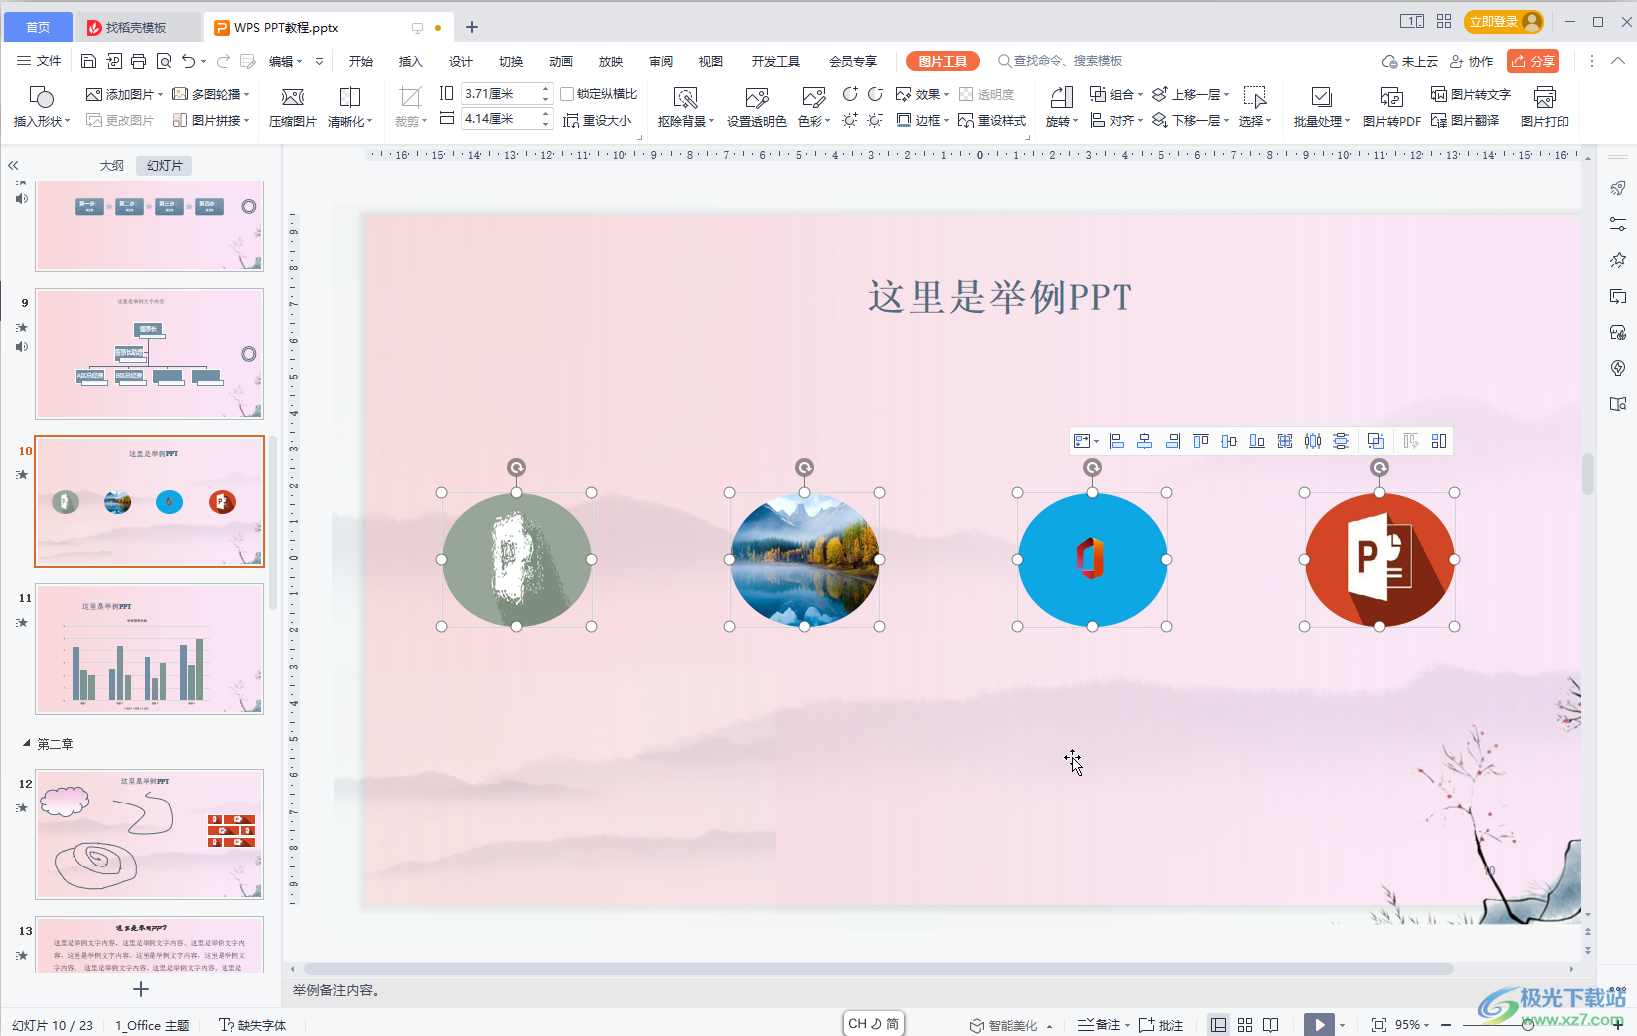Click the zoom out minus button
Screen dimensions: 1637x1036
1446,1025
